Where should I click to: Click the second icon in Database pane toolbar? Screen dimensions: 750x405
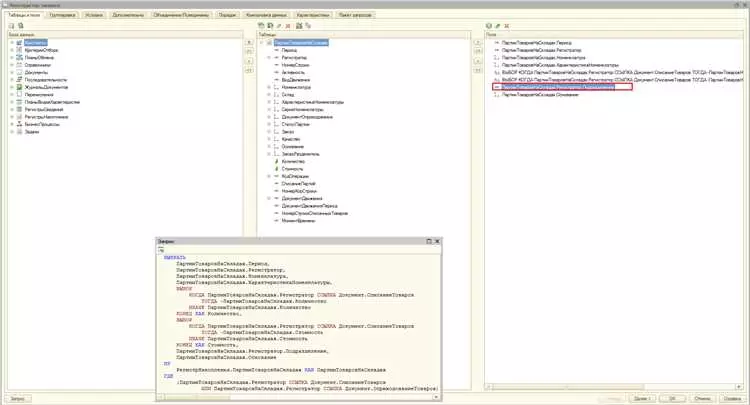coord(21,26)
